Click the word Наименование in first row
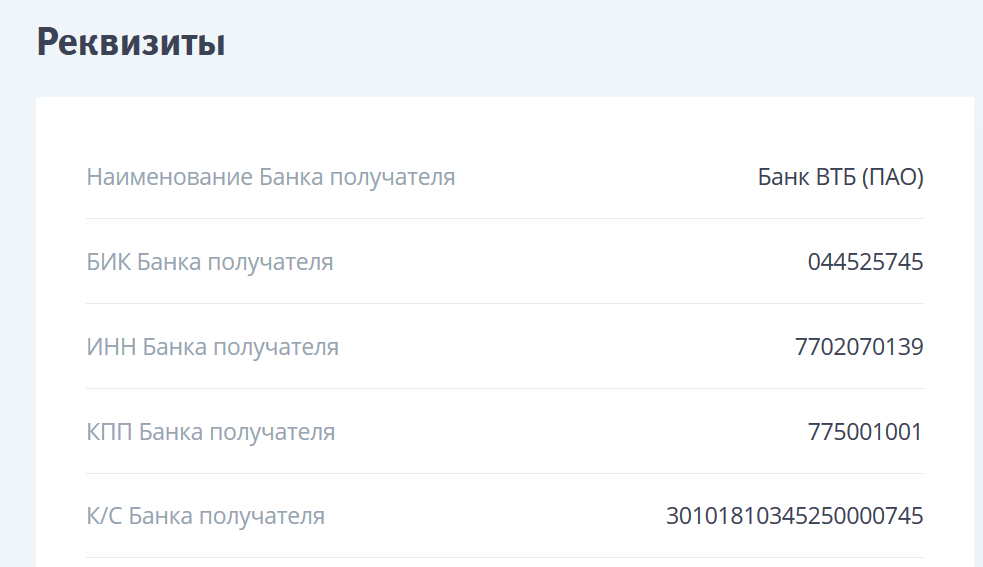Viewport: 983px width, 567px height. click(169, 178)
